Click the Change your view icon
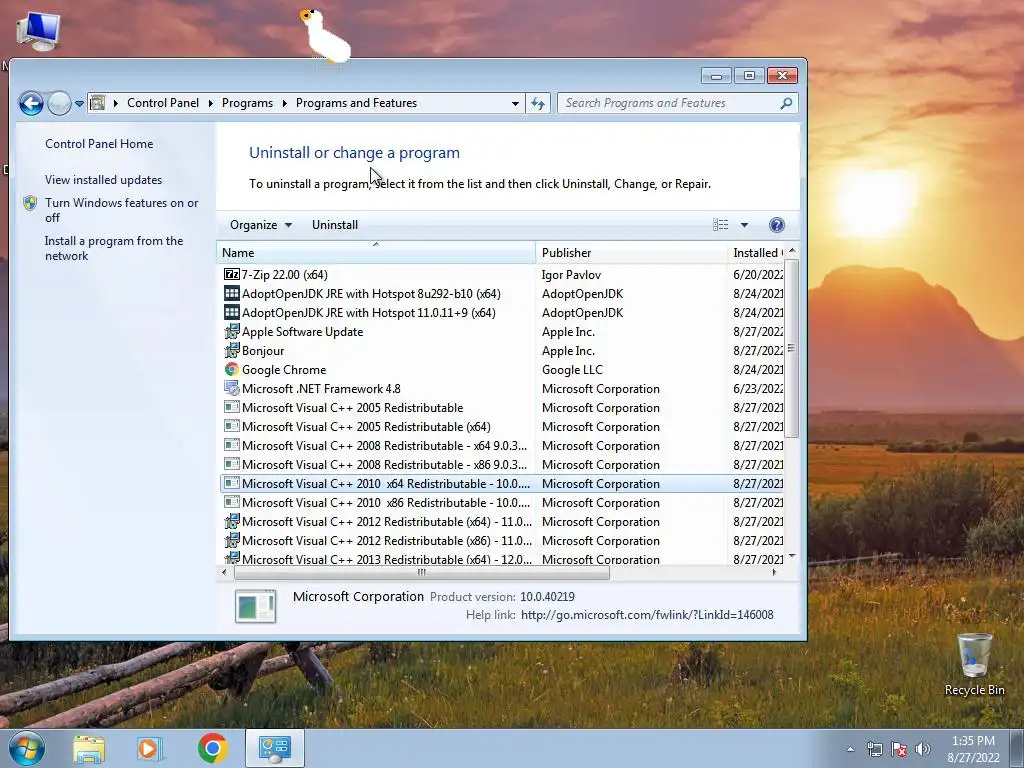Screen dimensions: 1024x768 [720, 225]
